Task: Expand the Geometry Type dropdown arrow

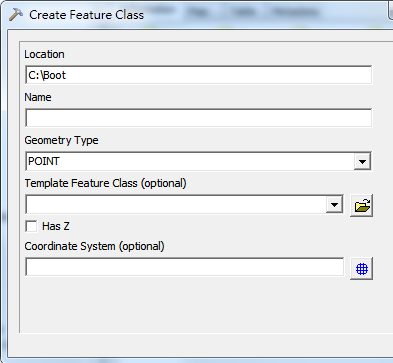Action: pyautogui.click(x=362, y=162)
